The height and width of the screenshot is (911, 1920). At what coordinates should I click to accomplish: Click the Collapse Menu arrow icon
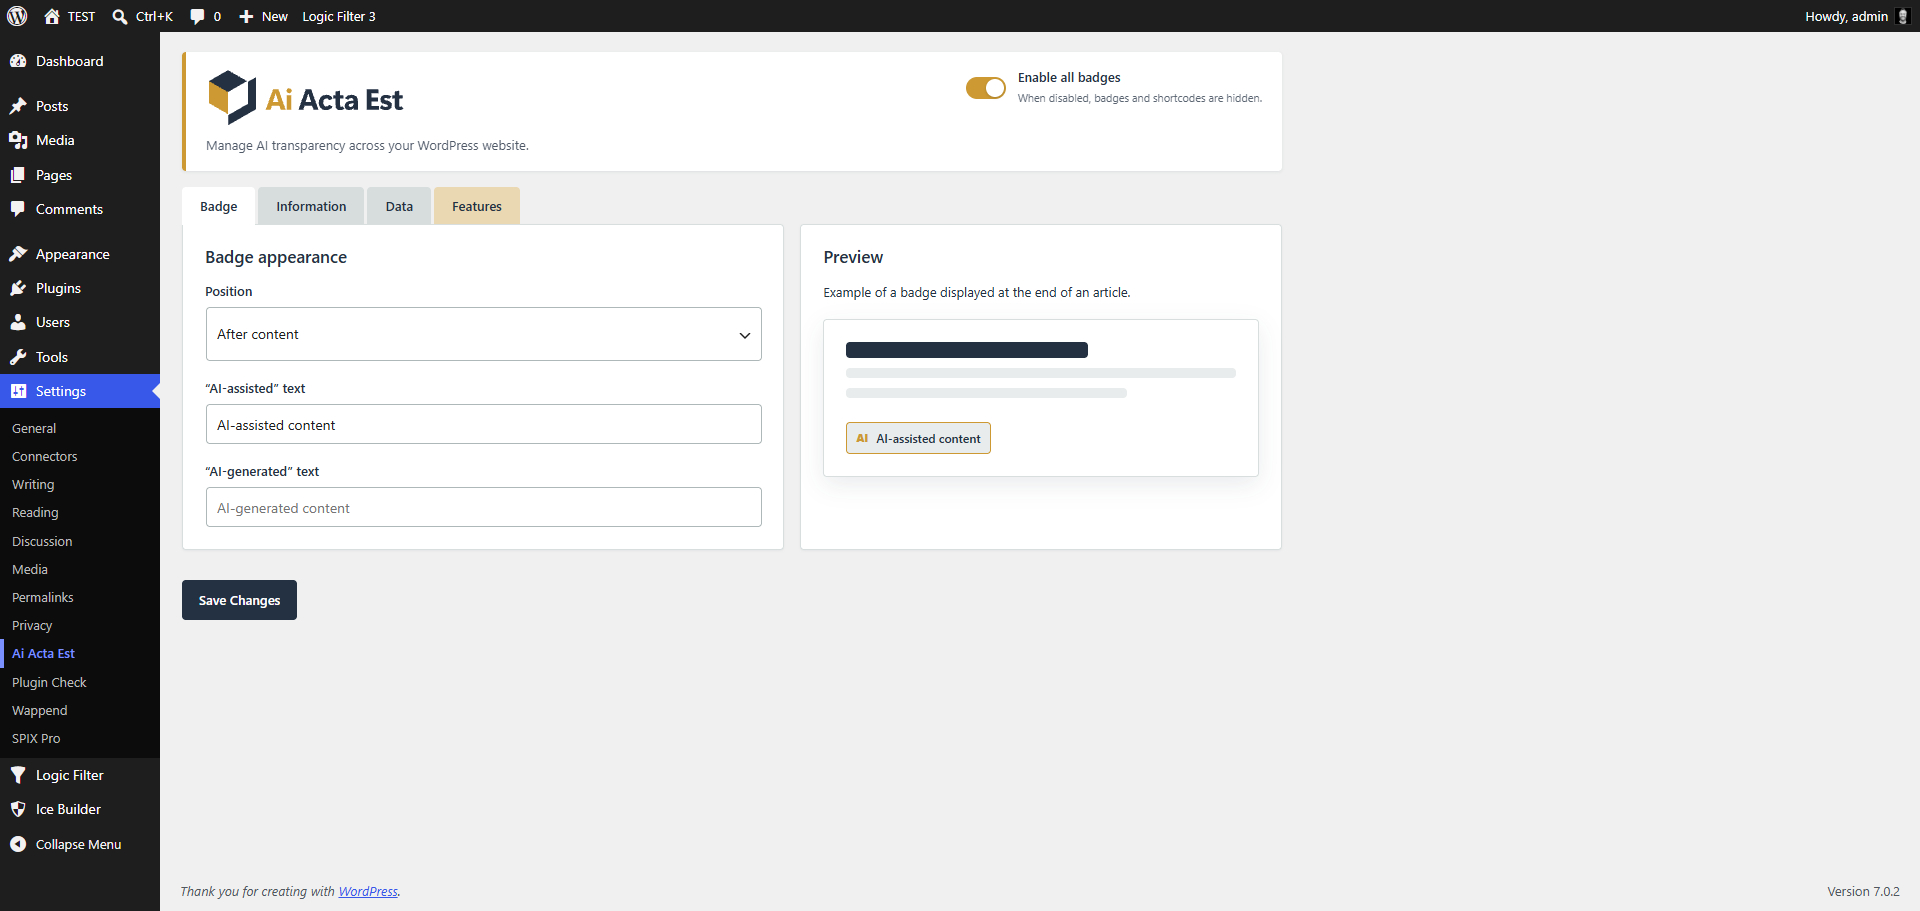tap(18, 844)
